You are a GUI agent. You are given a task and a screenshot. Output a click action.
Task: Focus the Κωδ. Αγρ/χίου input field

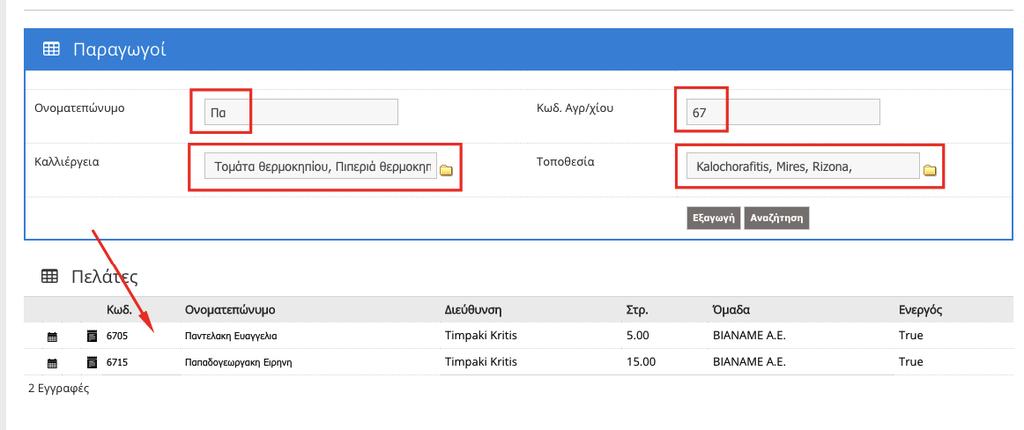click(x=783, y=112)
